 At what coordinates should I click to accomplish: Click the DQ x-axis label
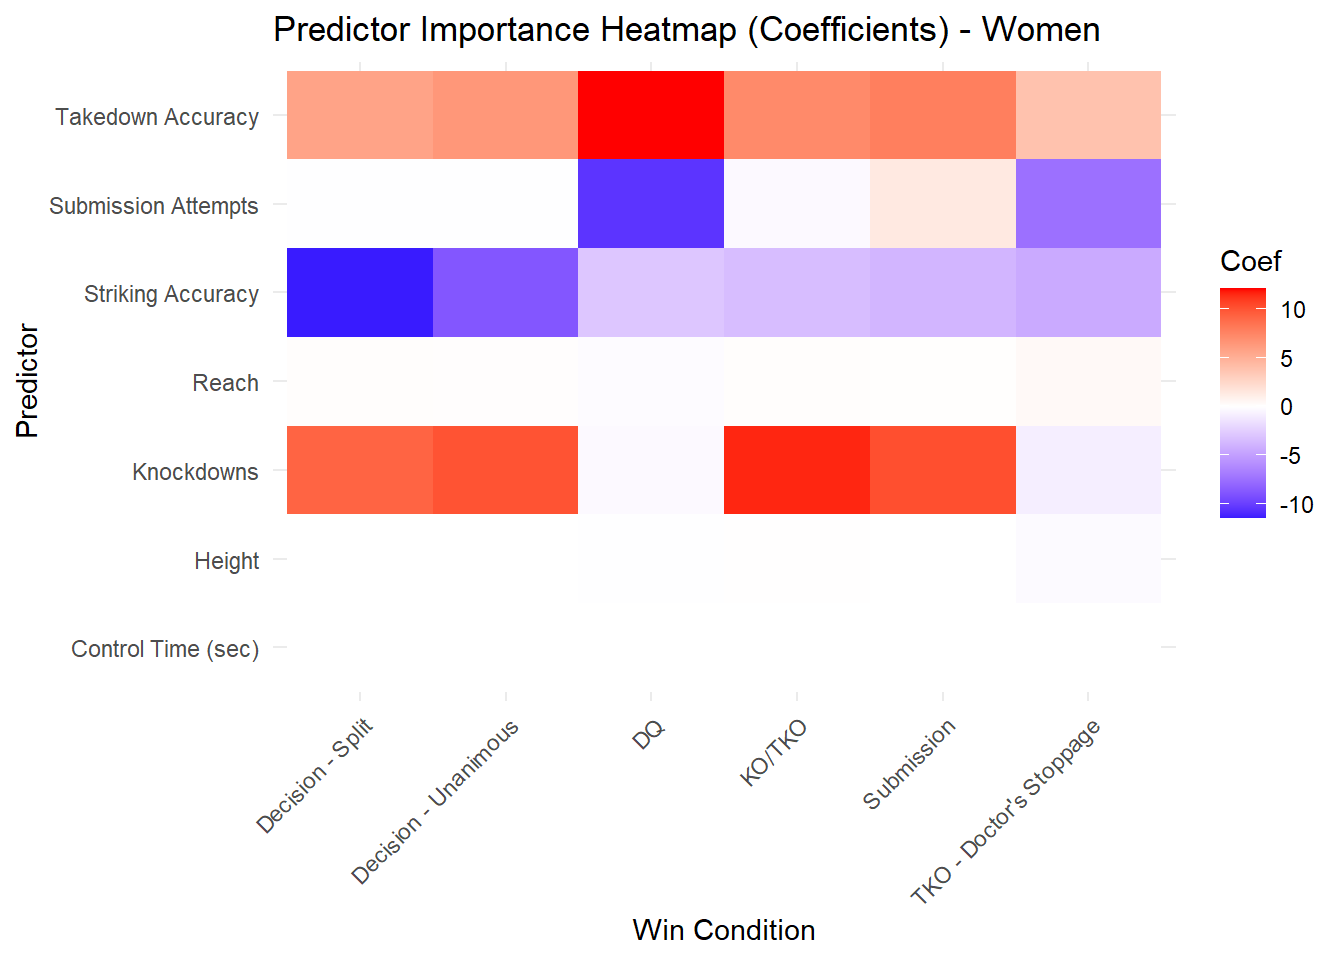coord(650,735)
